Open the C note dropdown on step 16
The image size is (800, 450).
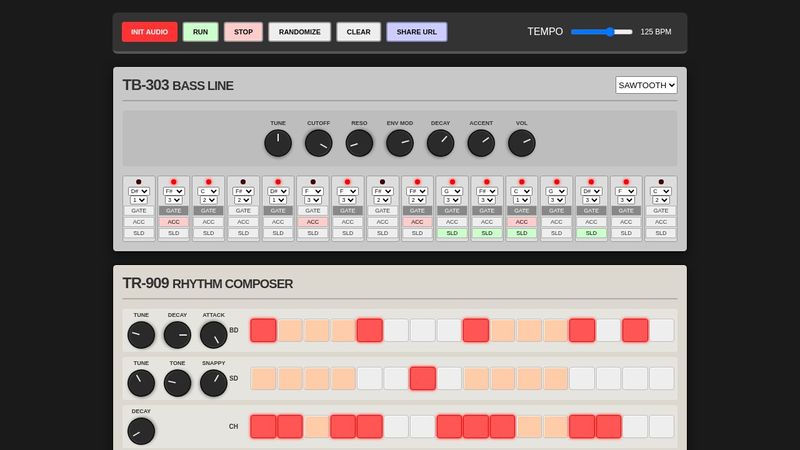pos(661,191)
